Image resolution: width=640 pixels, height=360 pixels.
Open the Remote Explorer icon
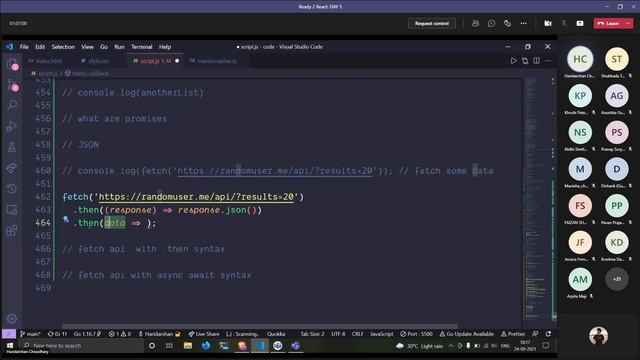tap(12, 210)
